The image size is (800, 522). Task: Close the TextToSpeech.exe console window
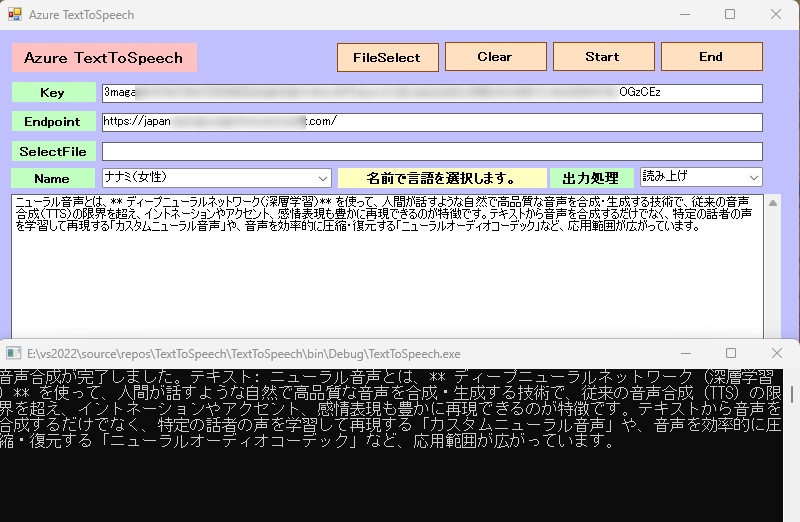tap(777, 354)
